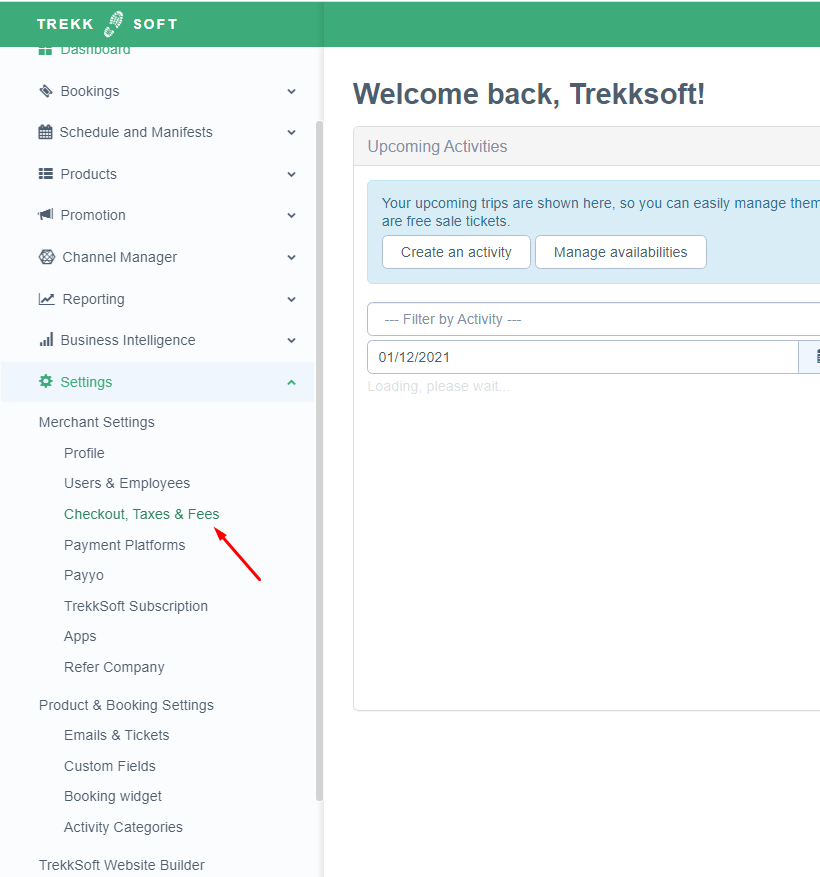The width and height of the screenshot is (820, 877).
Task: Click the Schedule and Manifests calendar icon
Action: pos(45,132)
